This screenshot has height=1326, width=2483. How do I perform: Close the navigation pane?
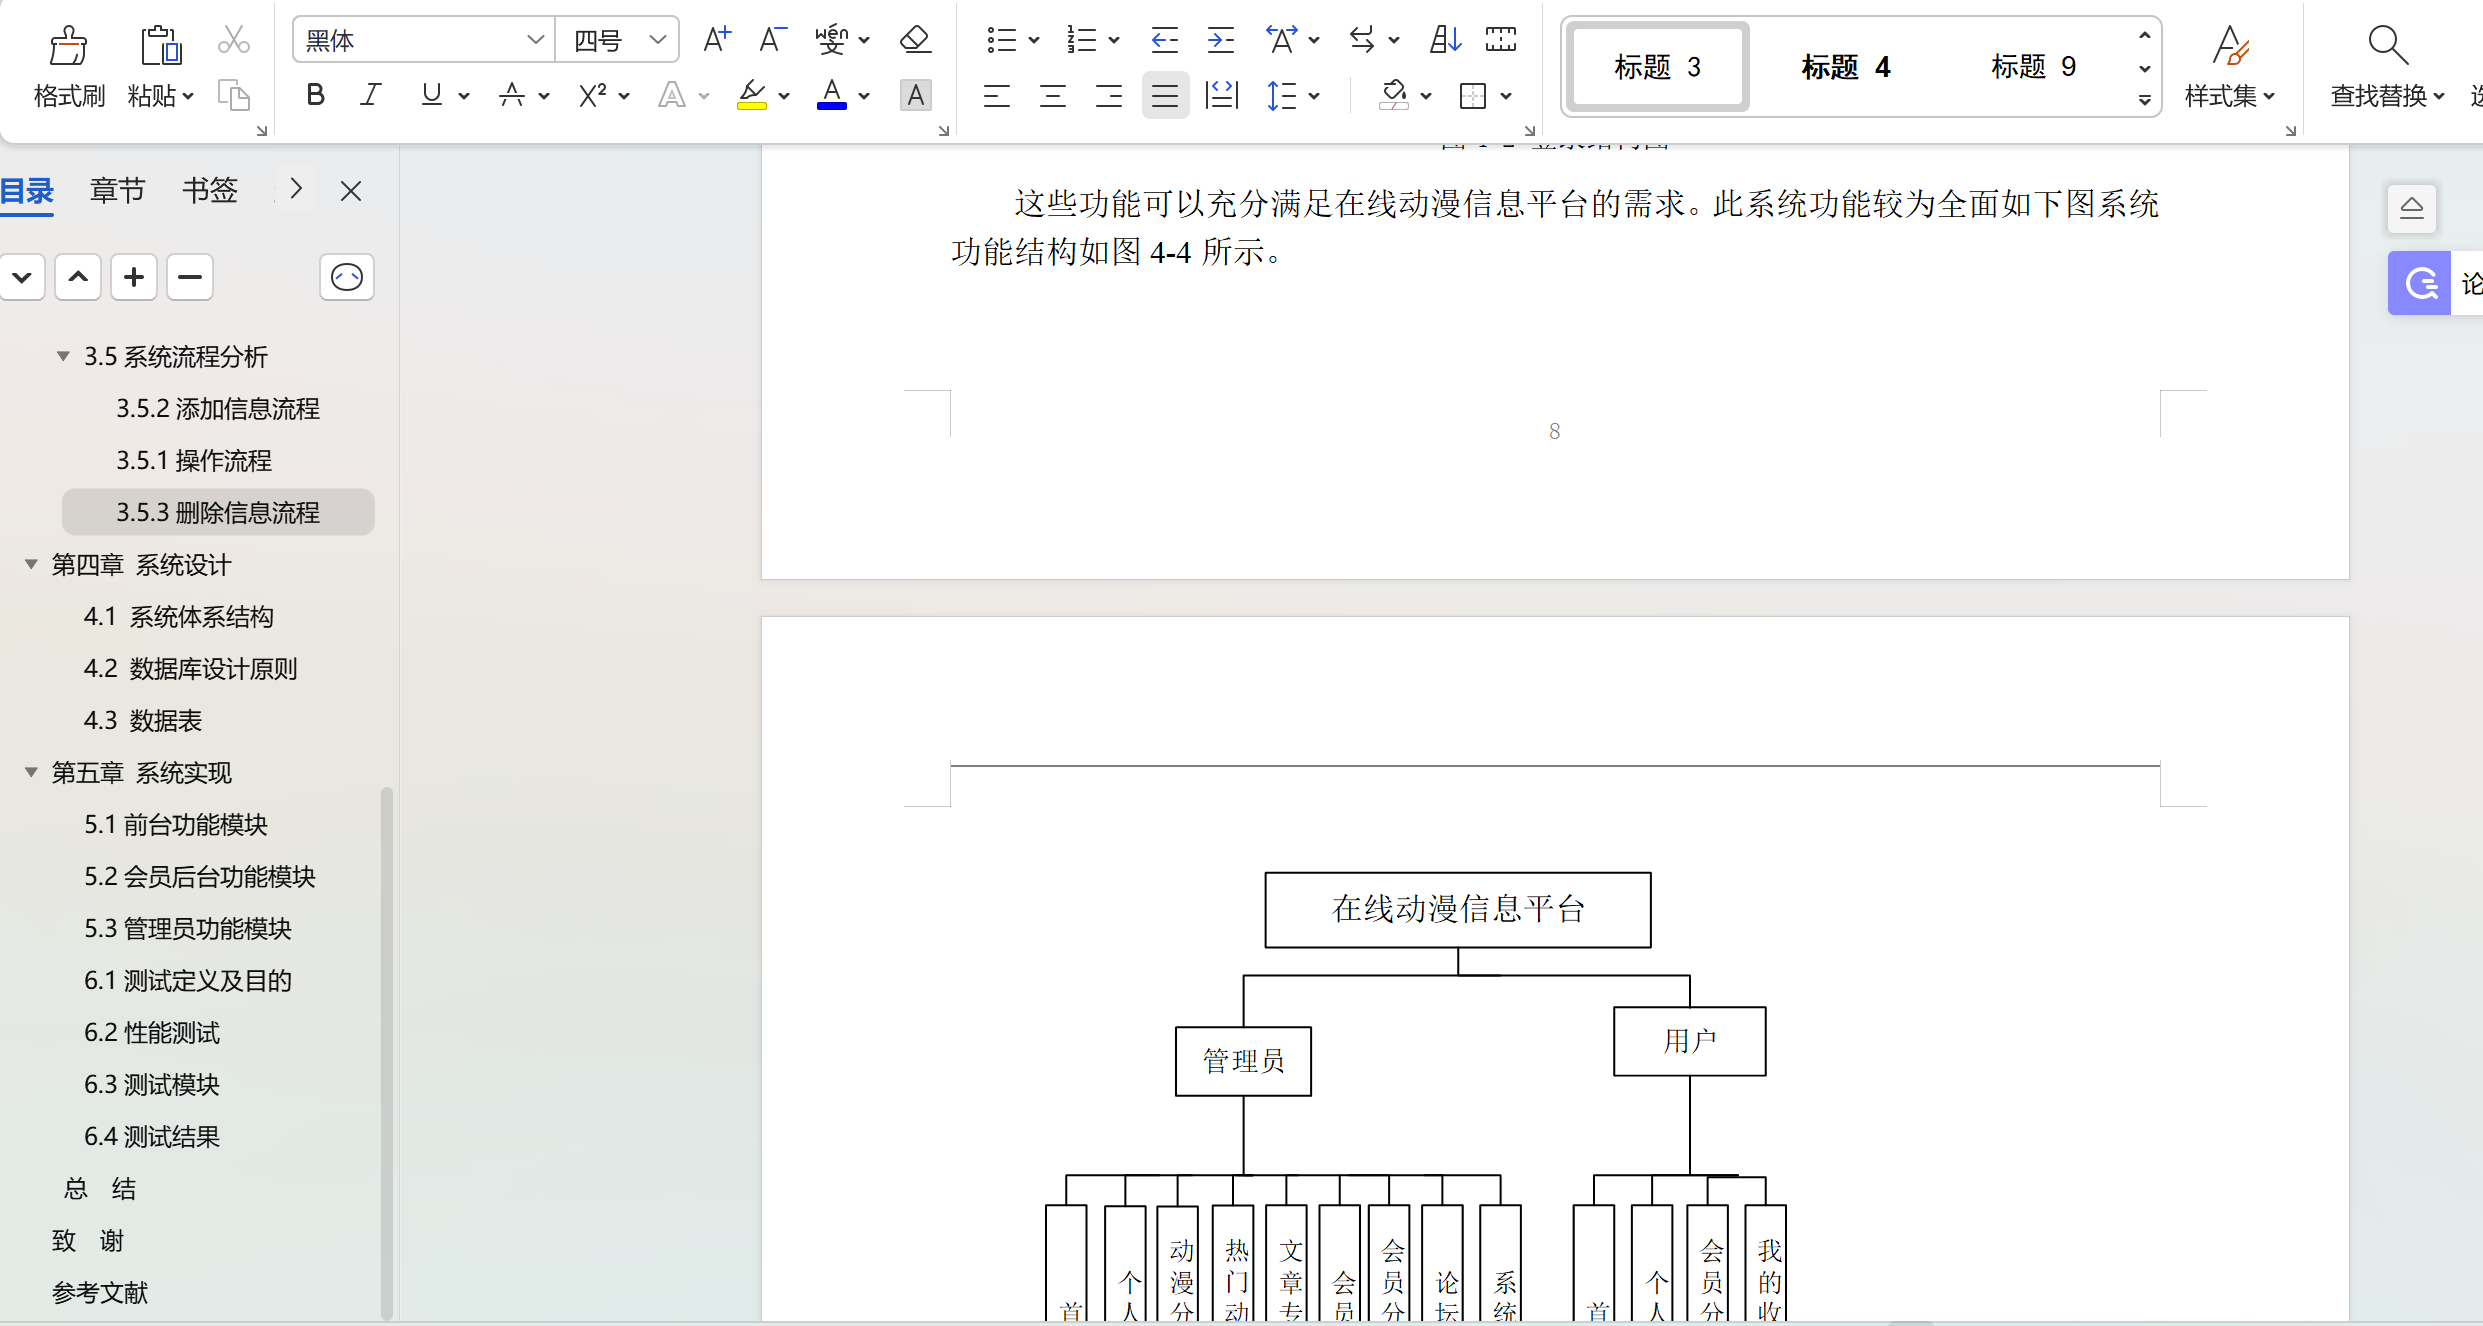coord(351,191)
